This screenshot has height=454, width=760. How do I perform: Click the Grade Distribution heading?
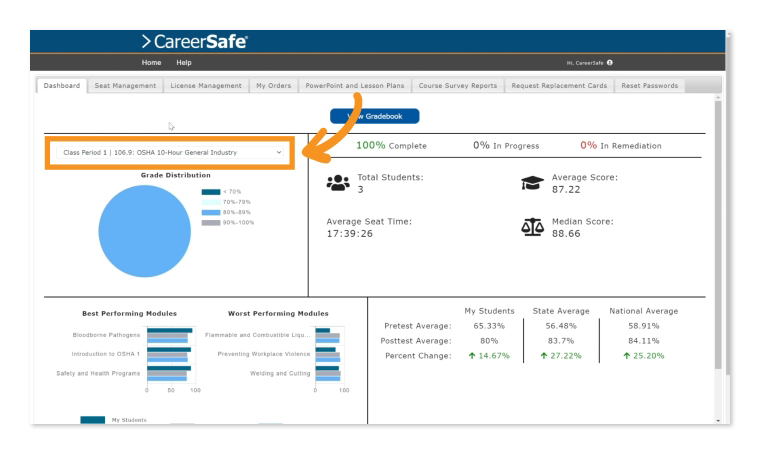(x=175, y=175)
